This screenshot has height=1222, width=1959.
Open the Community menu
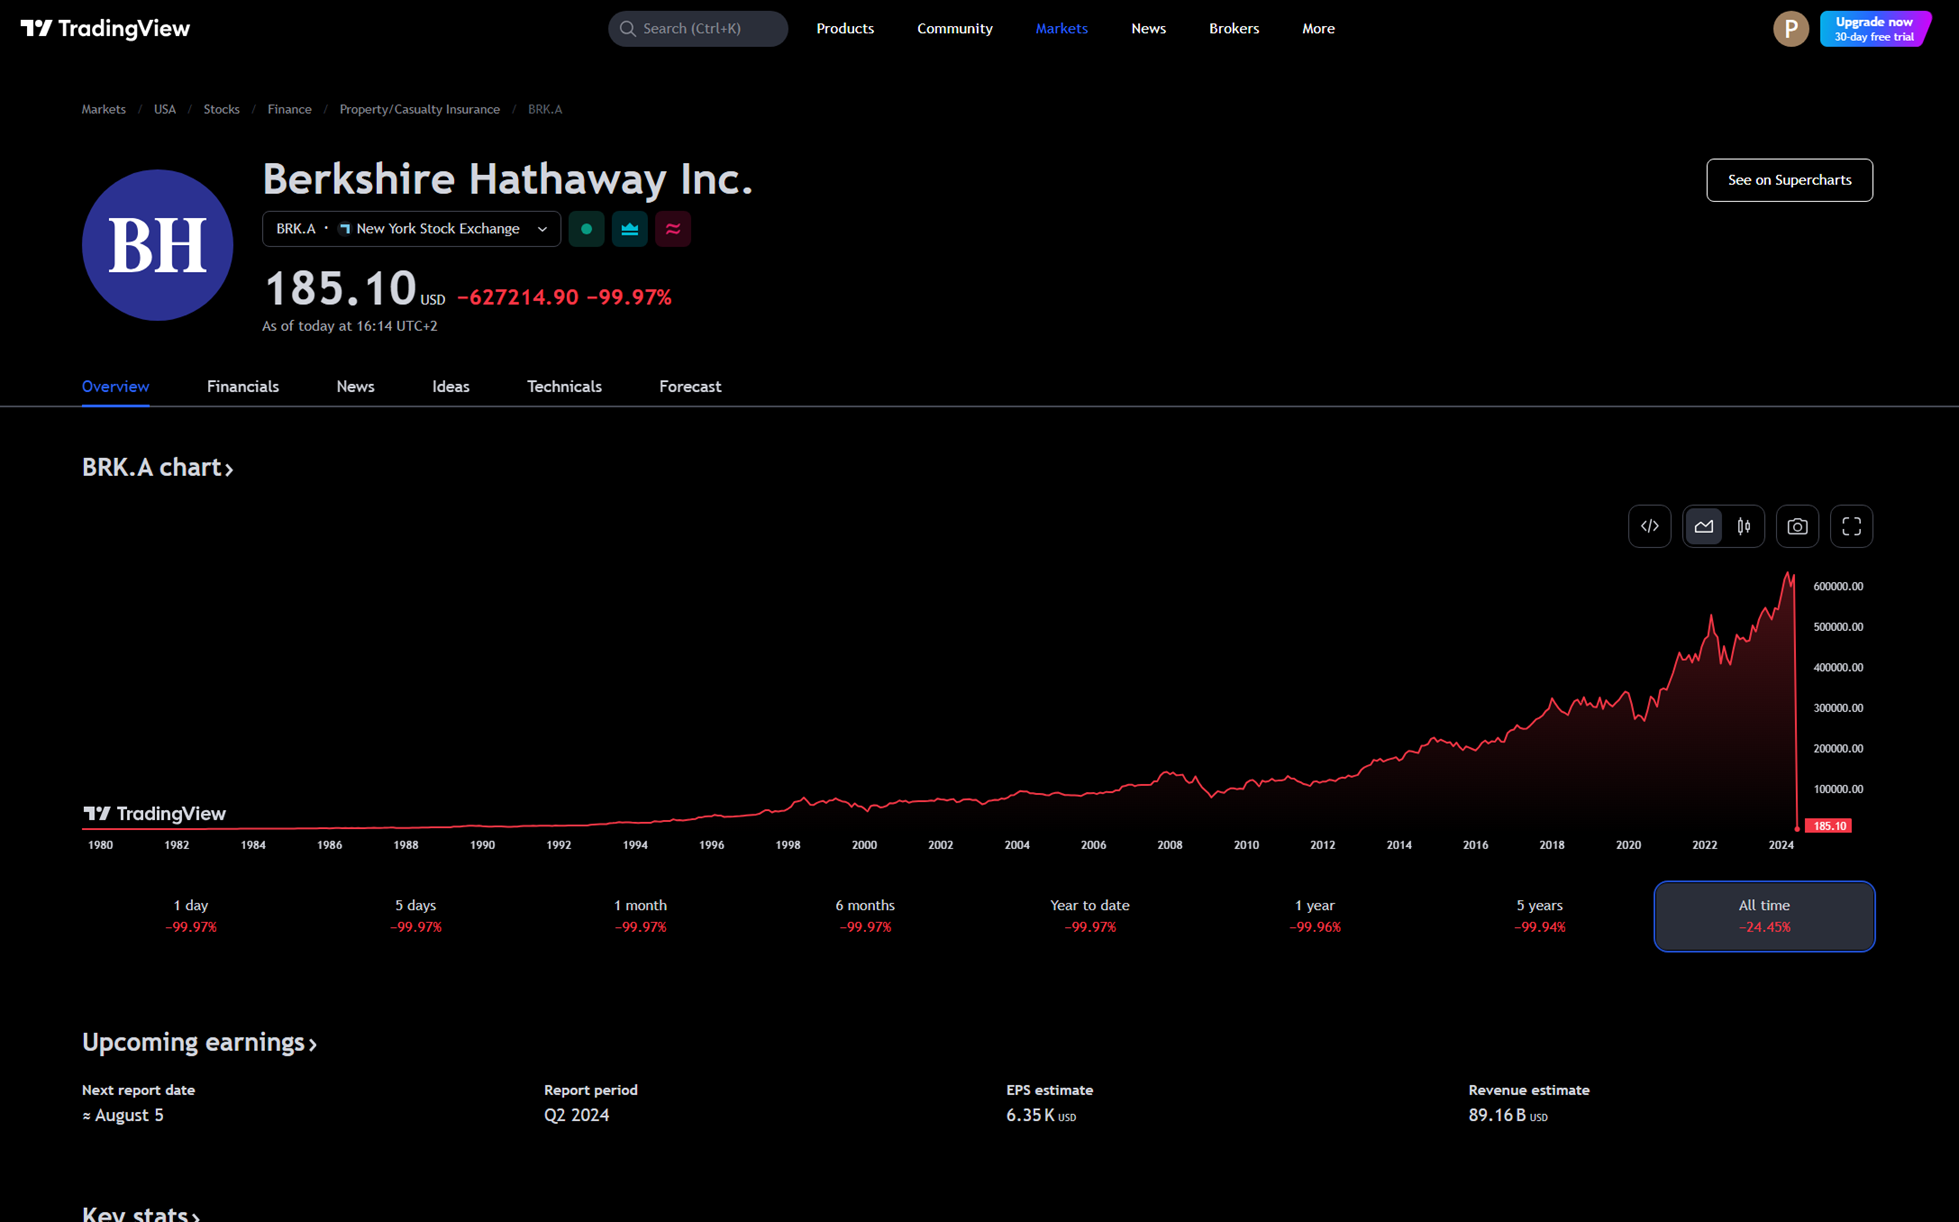click(954, 28)
